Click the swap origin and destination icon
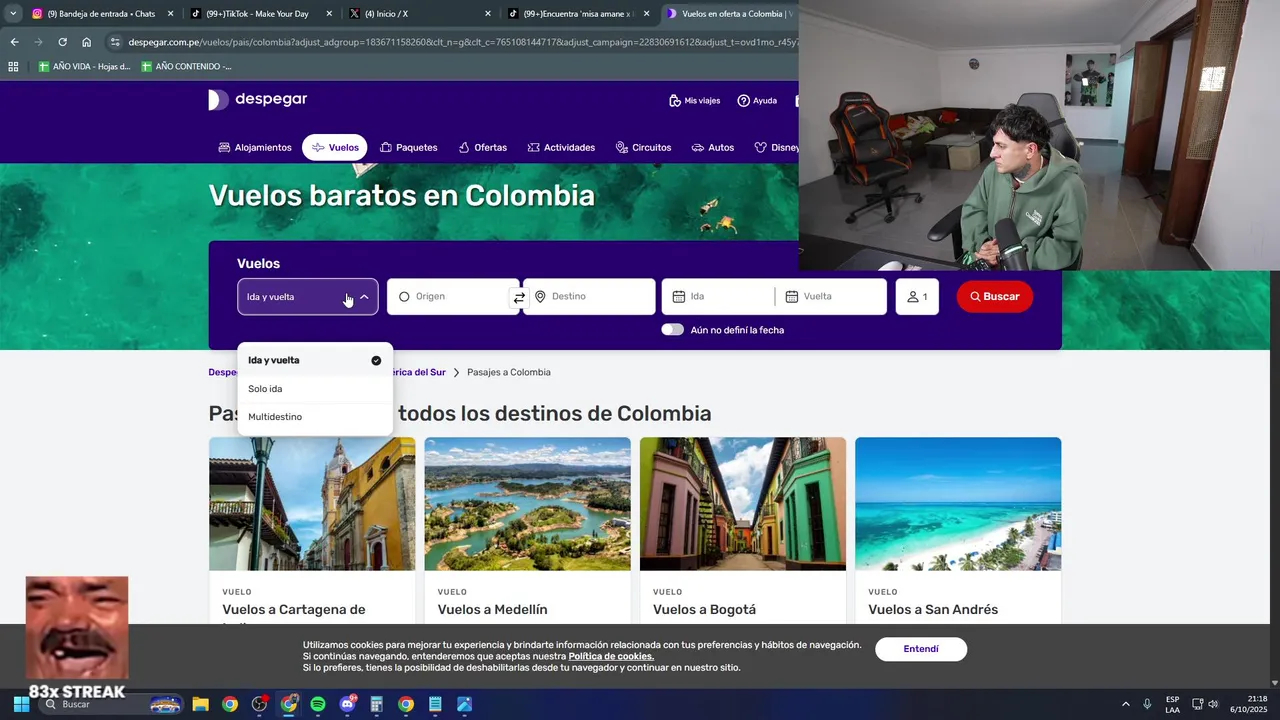The image size is (1280, 720). (519, 297)
